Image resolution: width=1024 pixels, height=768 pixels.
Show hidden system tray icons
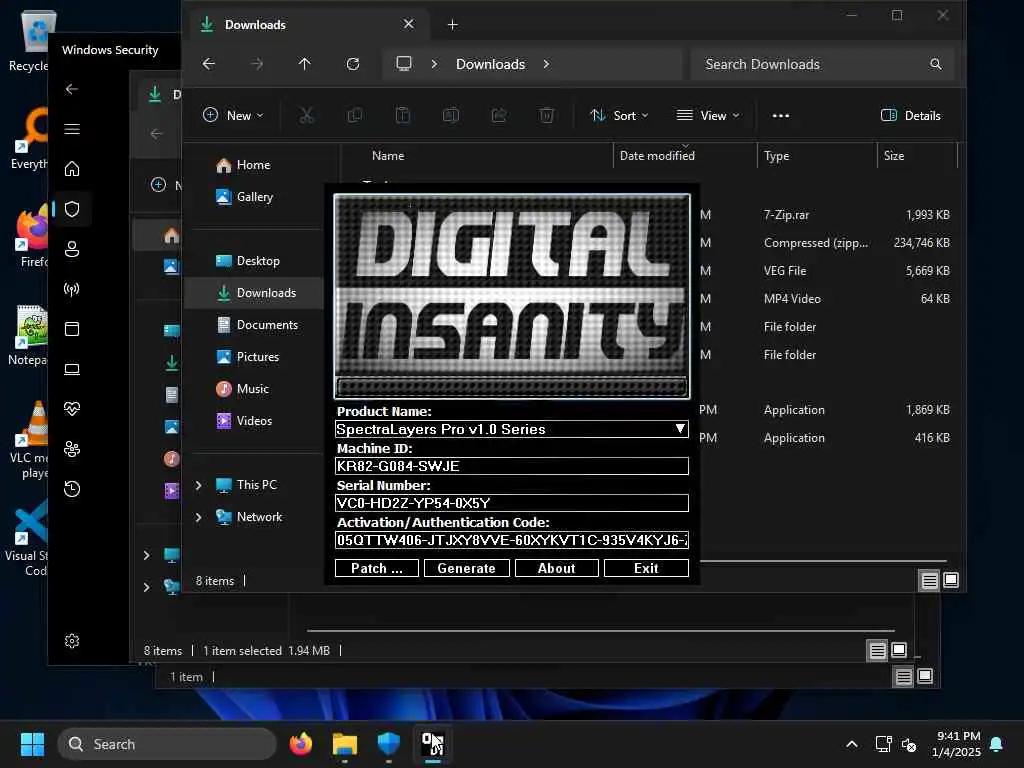852,744
